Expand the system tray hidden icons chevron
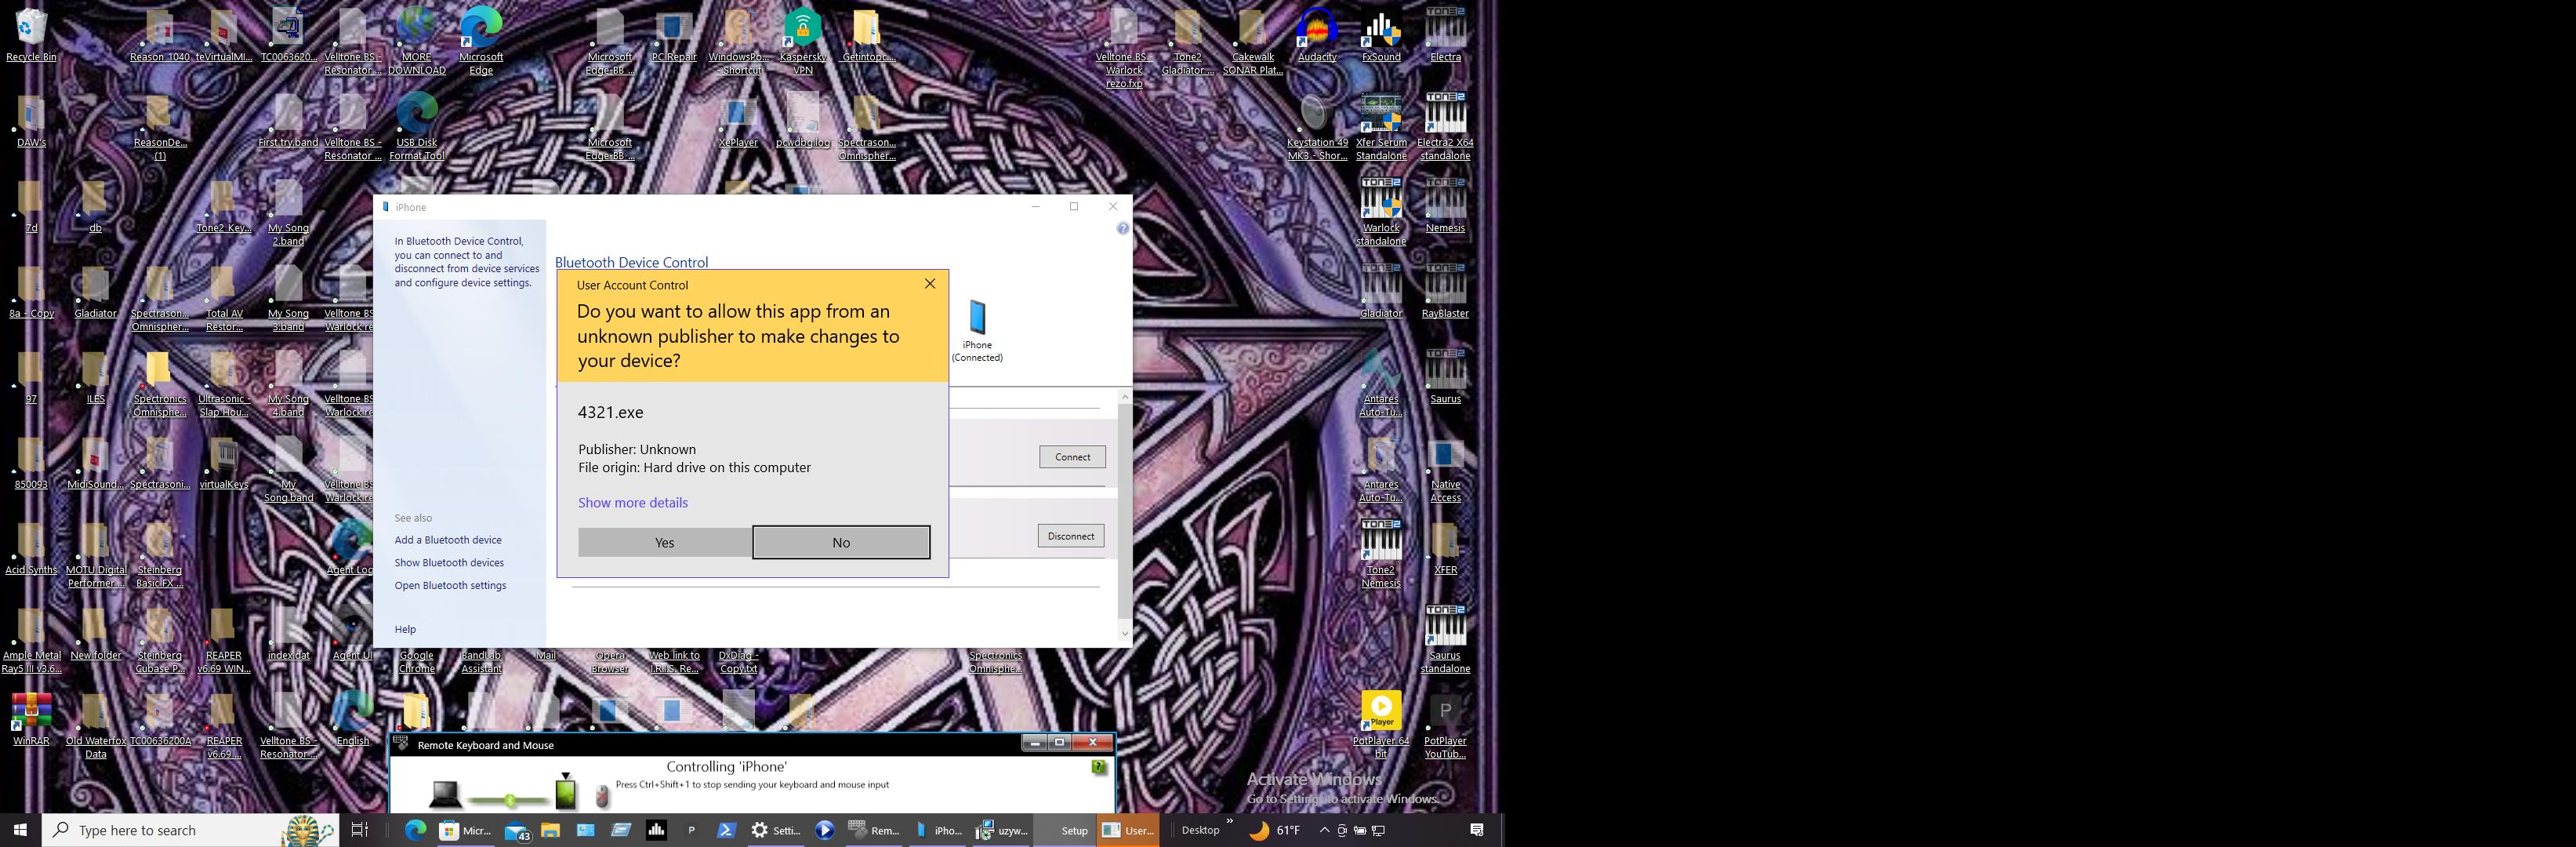 coord(1324,830)
